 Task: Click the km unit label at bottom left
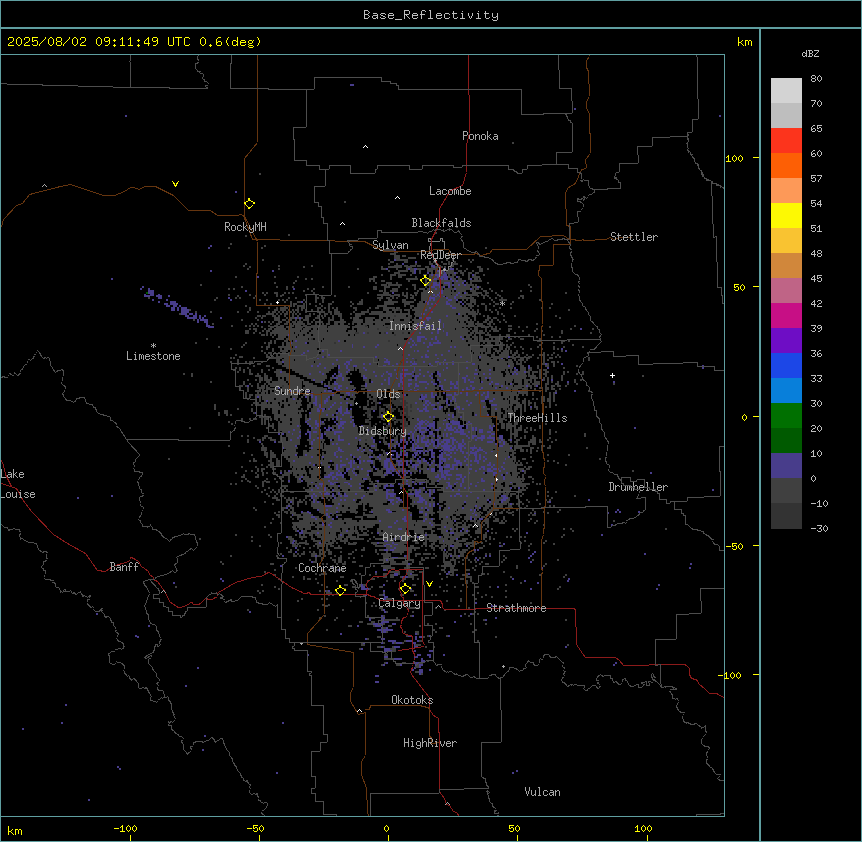15,831
